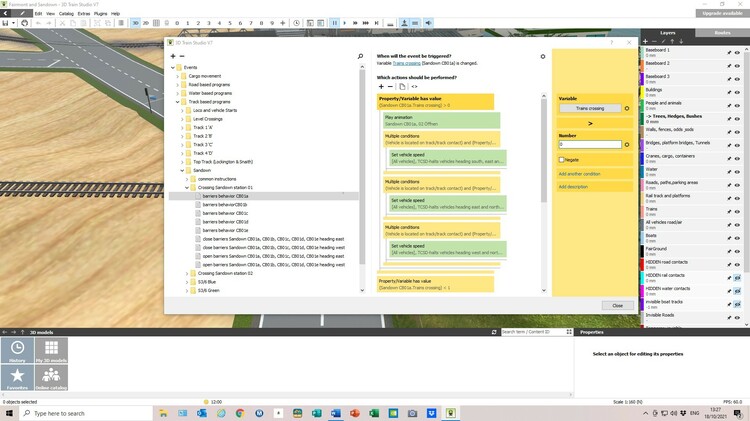This screenshot has width=750, height=421.
Task: Open trigger settings gear icon
Action: 543,57
